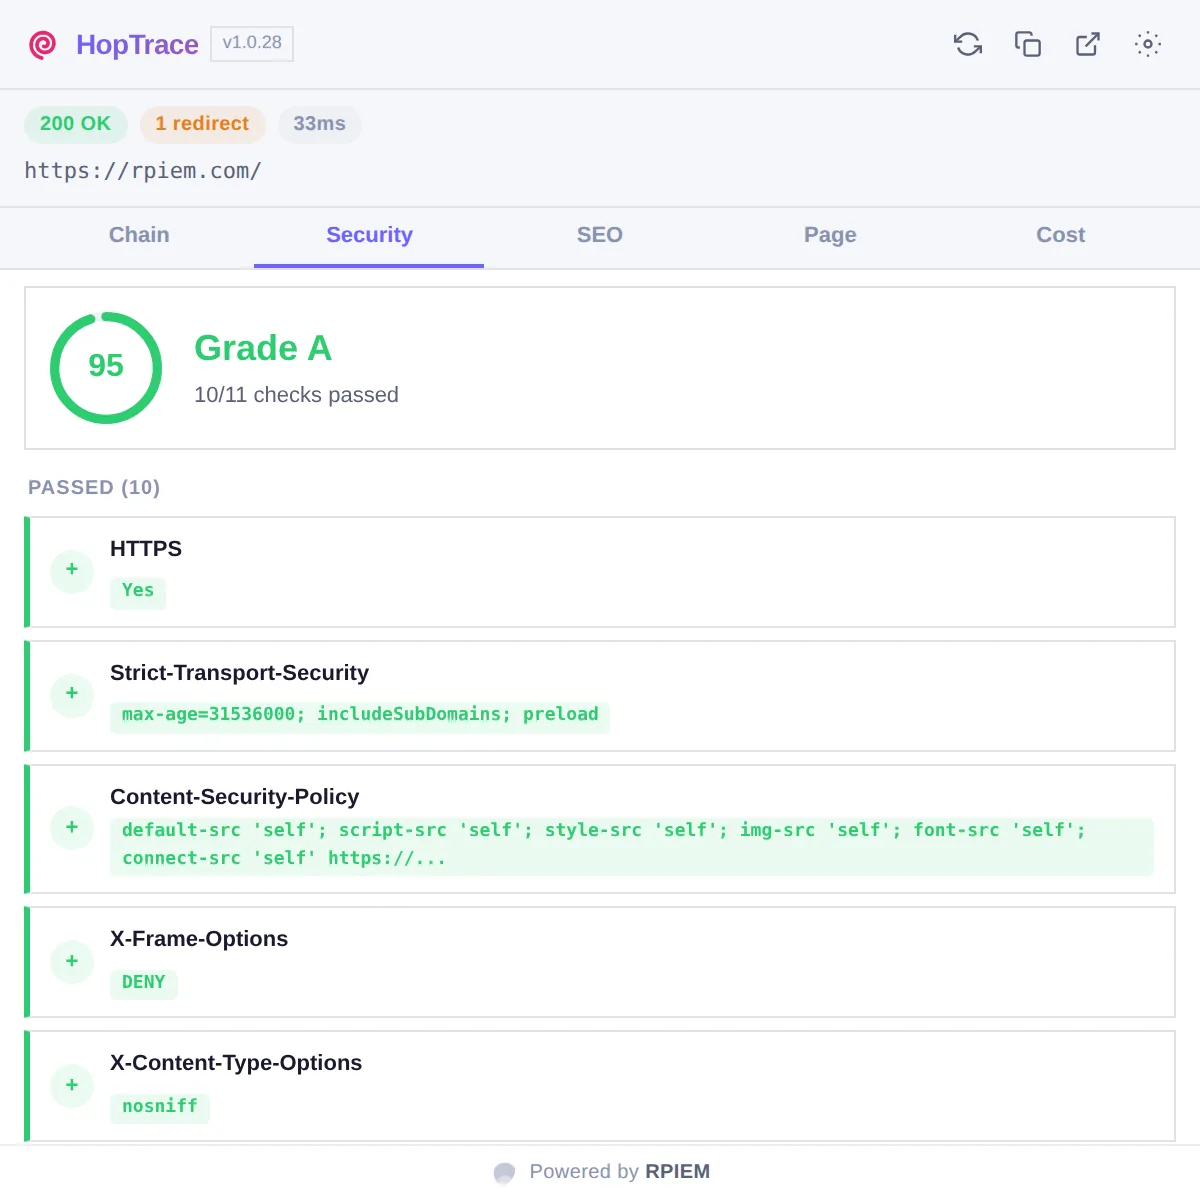Click the refresh icon in the header
This screenshot has height=1200, width=1200.
coord(968,44)
